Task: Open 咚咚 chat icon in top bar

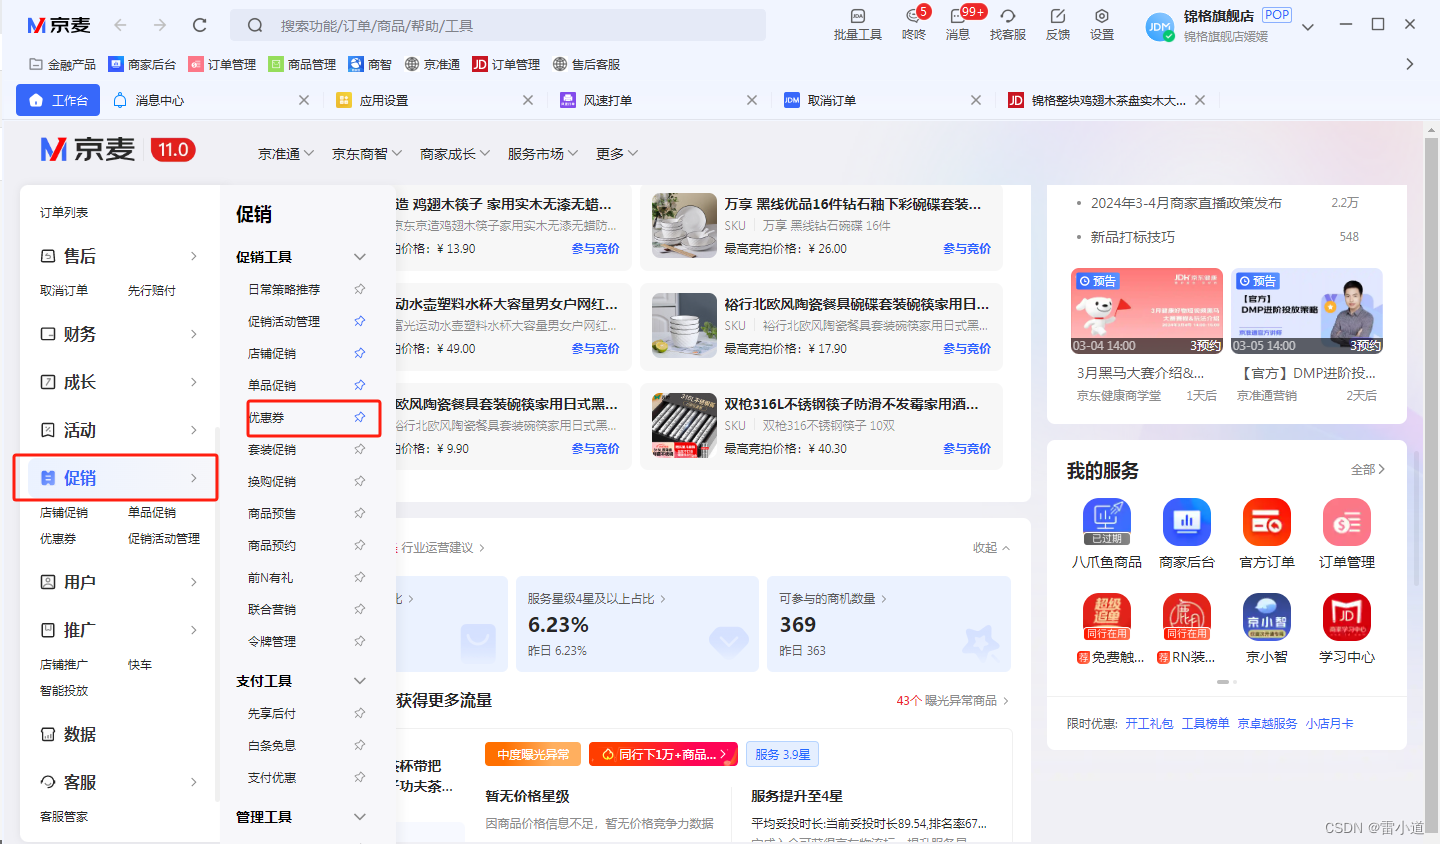Action: [914, 24]
